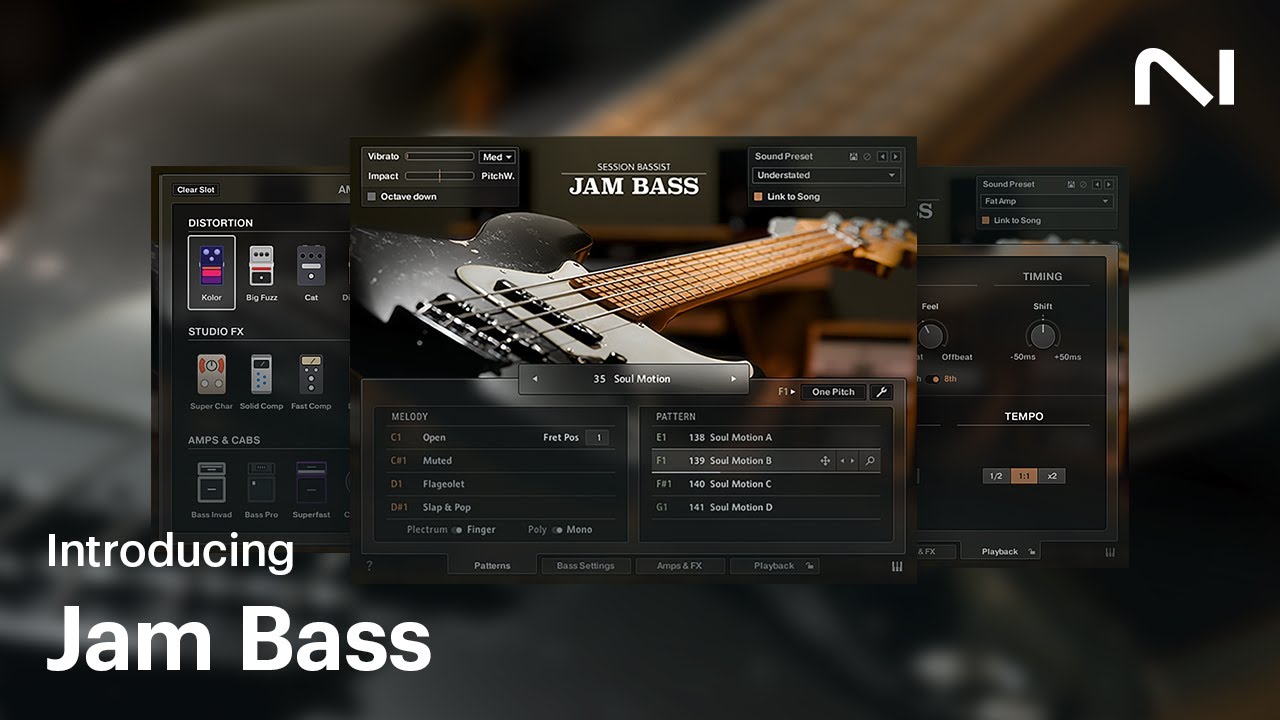Open pattern search magnifier on Soul Motion B

pyautogui.click(x=870, y=461)
